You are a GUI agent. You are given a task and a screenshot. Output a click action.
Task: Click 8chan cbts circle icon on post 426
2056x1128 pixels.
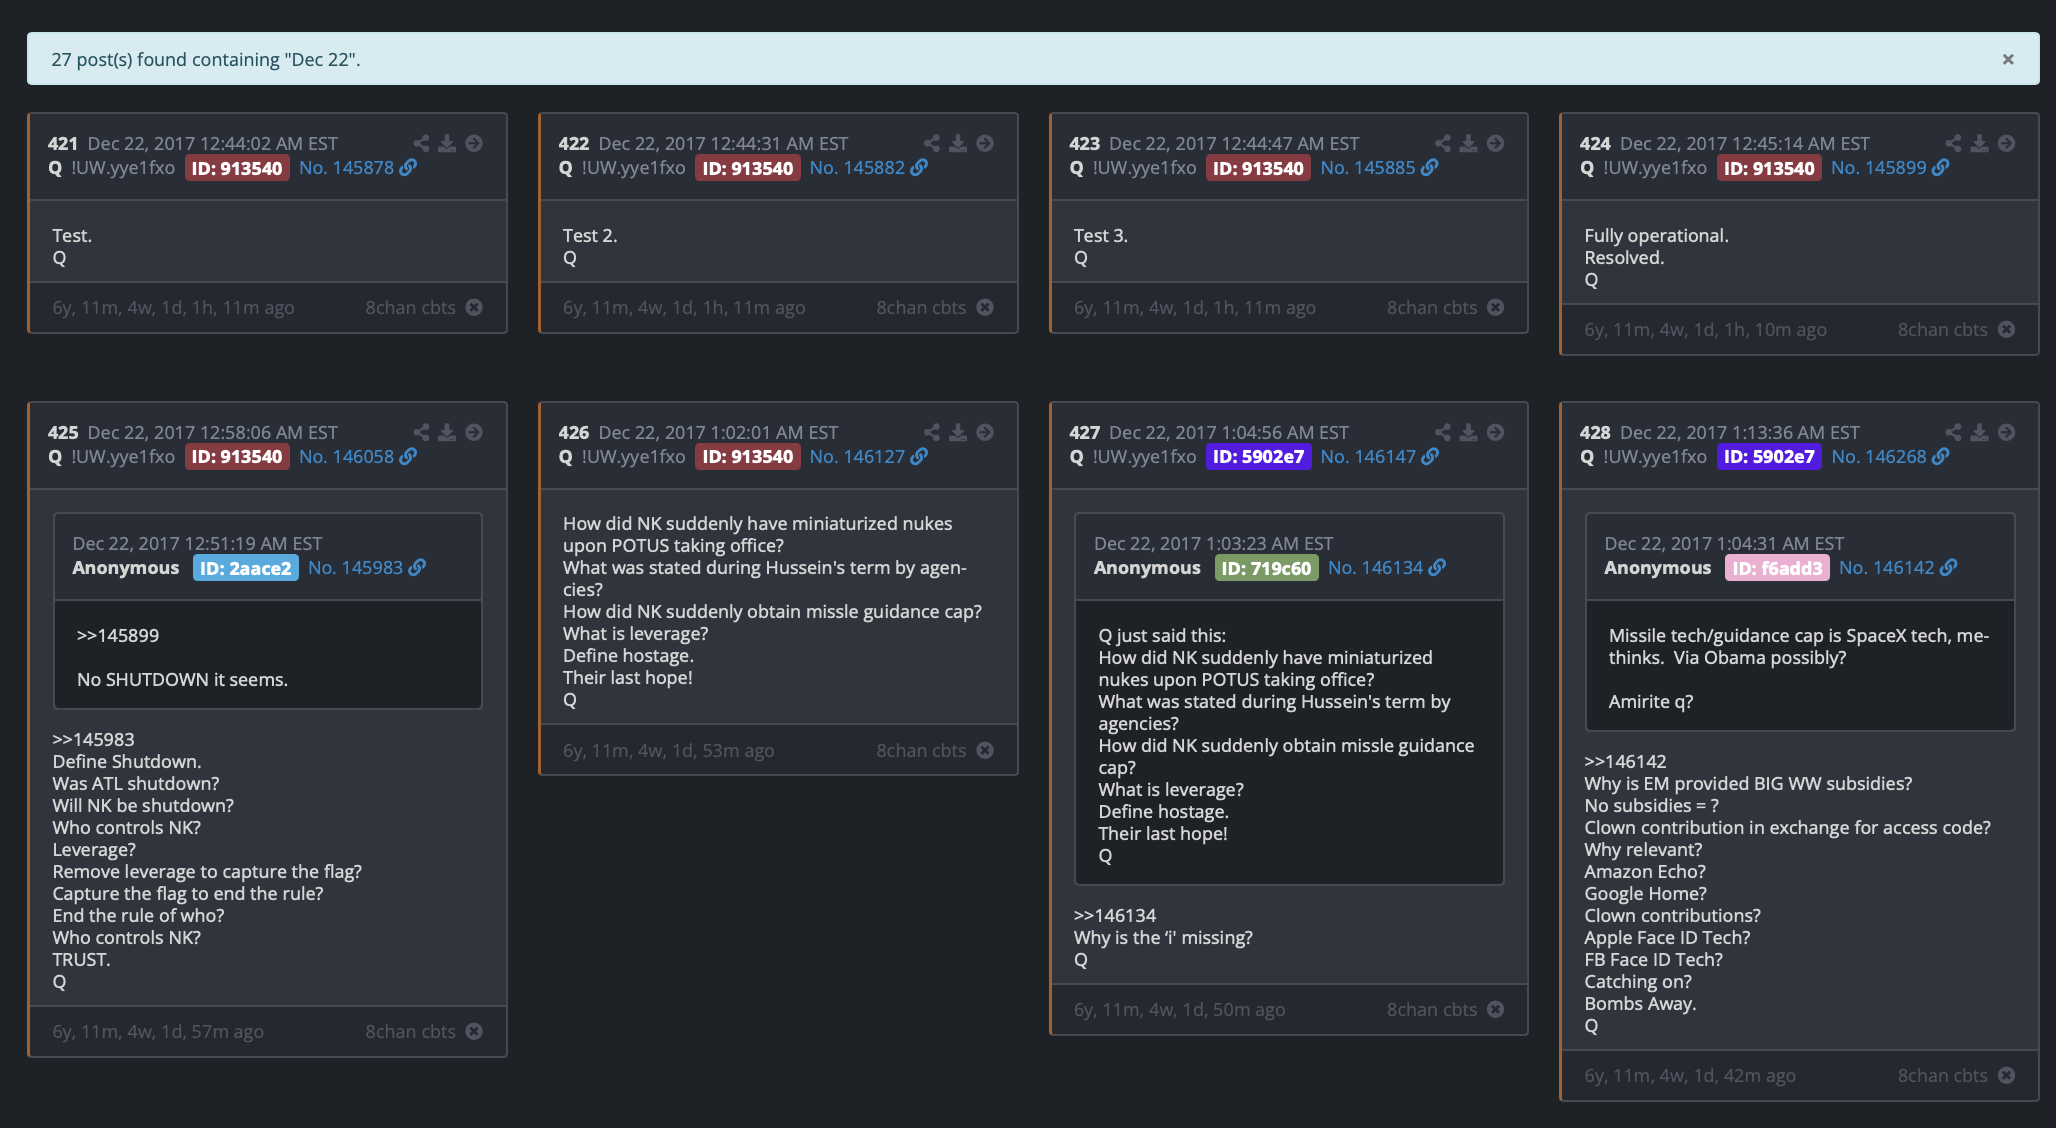[985, 751]
